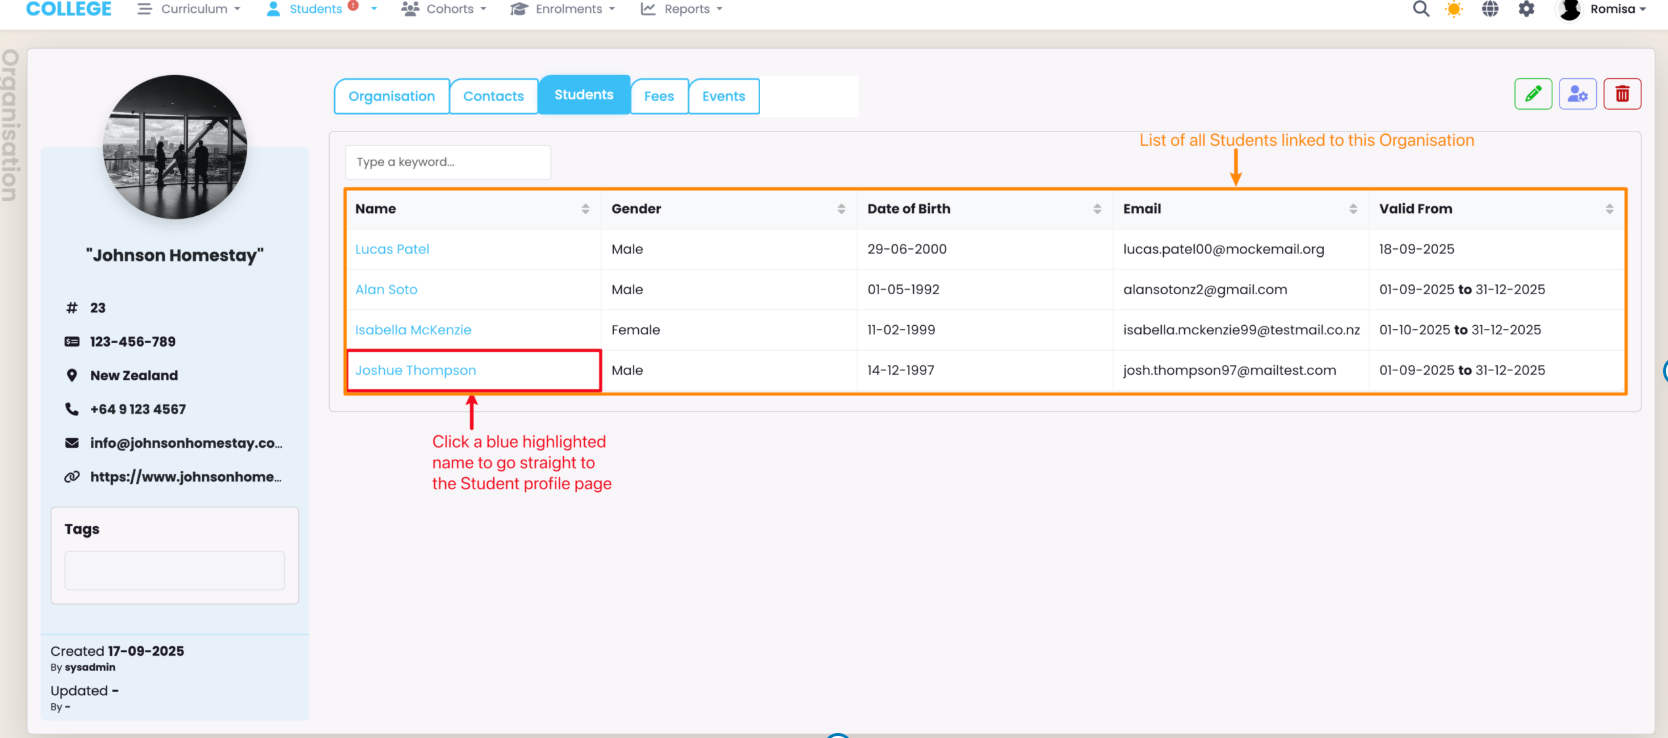Open the settings gear icon

1526,9
